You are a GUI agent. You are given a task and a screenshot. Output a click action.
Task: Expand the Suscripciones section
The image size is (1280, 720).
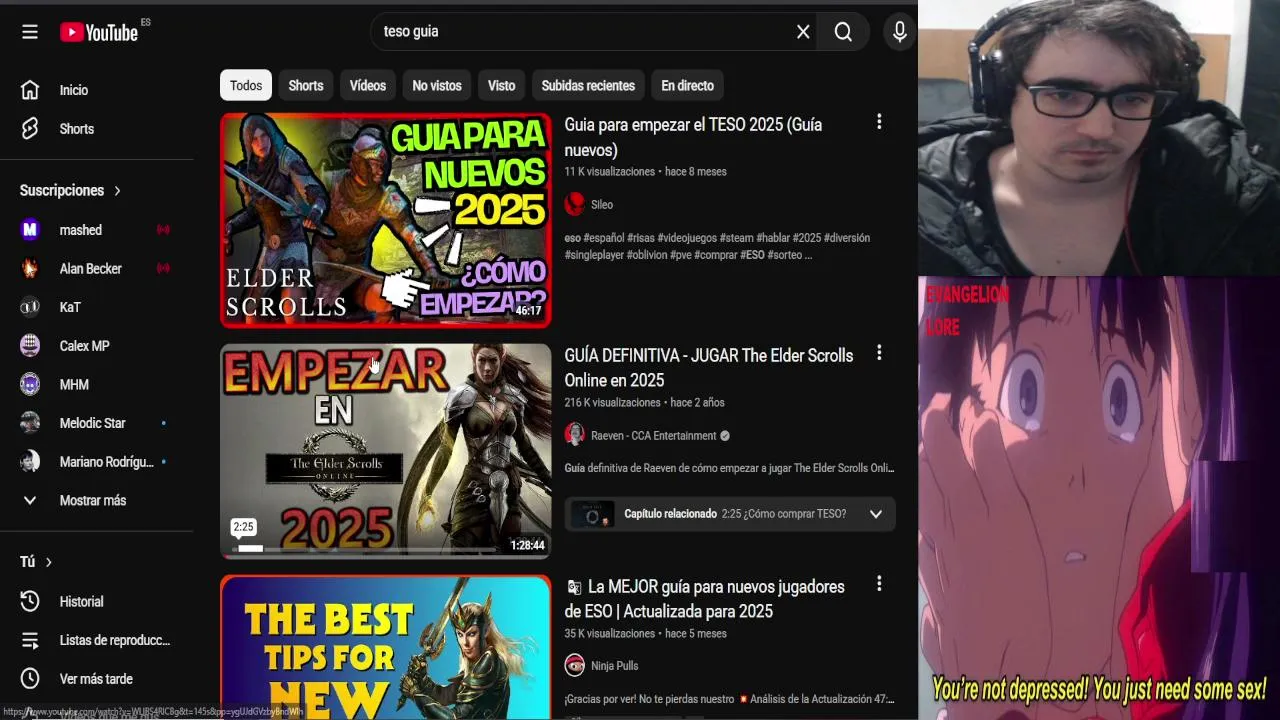71,190
